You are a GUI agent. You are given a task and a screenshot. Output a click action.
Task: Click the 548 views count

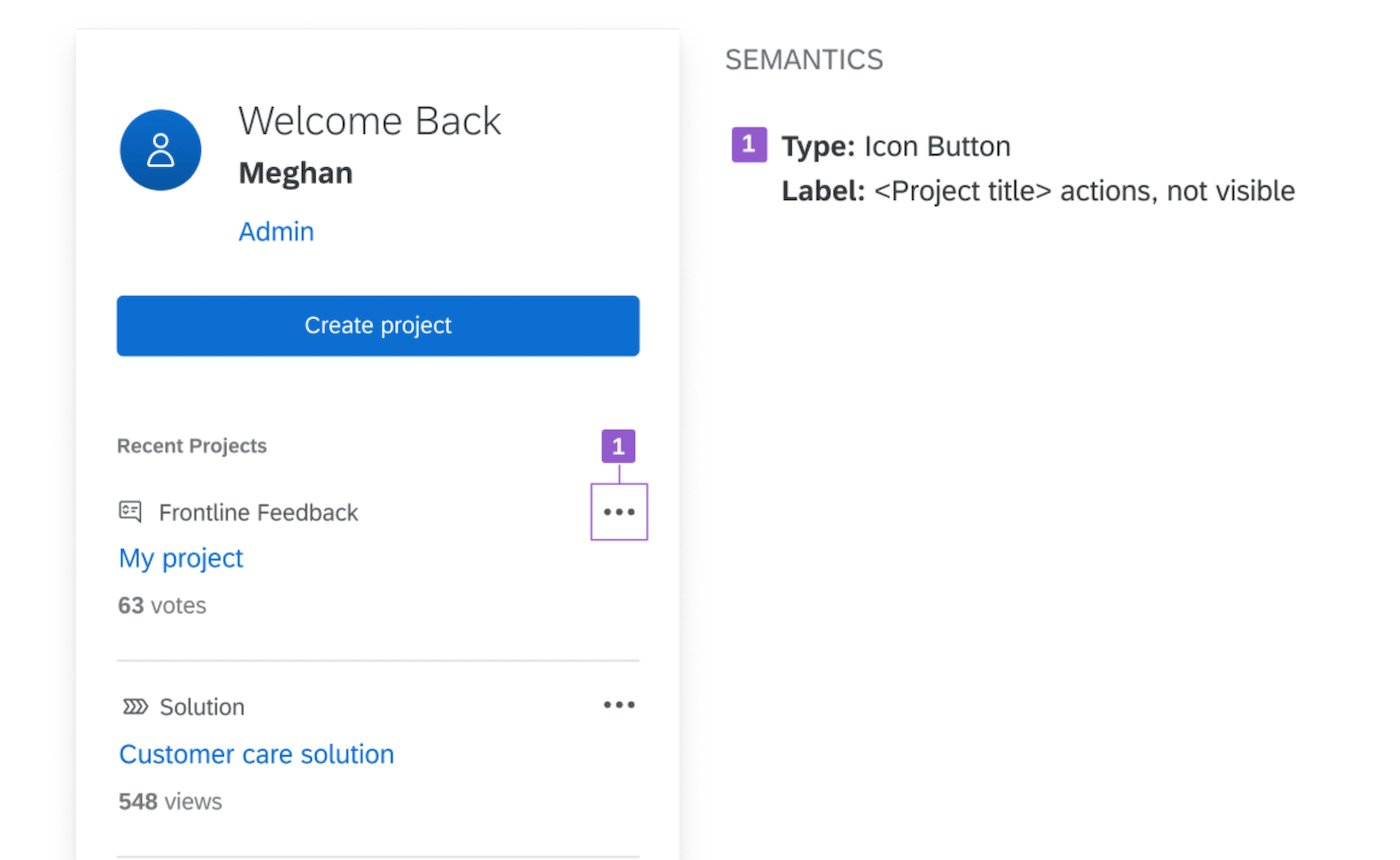click(x=170, y=801)
